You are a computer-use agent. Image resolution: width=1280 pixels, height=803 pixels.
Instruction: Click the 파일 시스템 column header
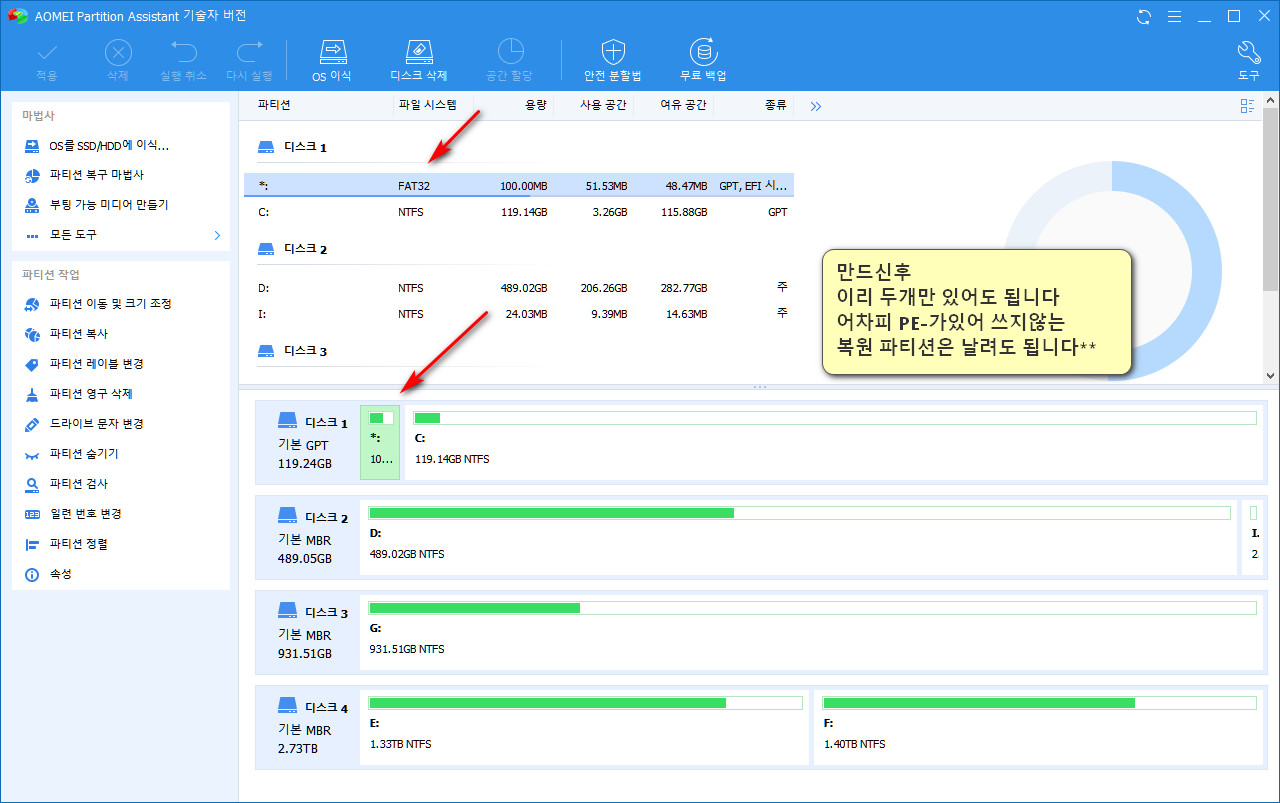(427, 105)
